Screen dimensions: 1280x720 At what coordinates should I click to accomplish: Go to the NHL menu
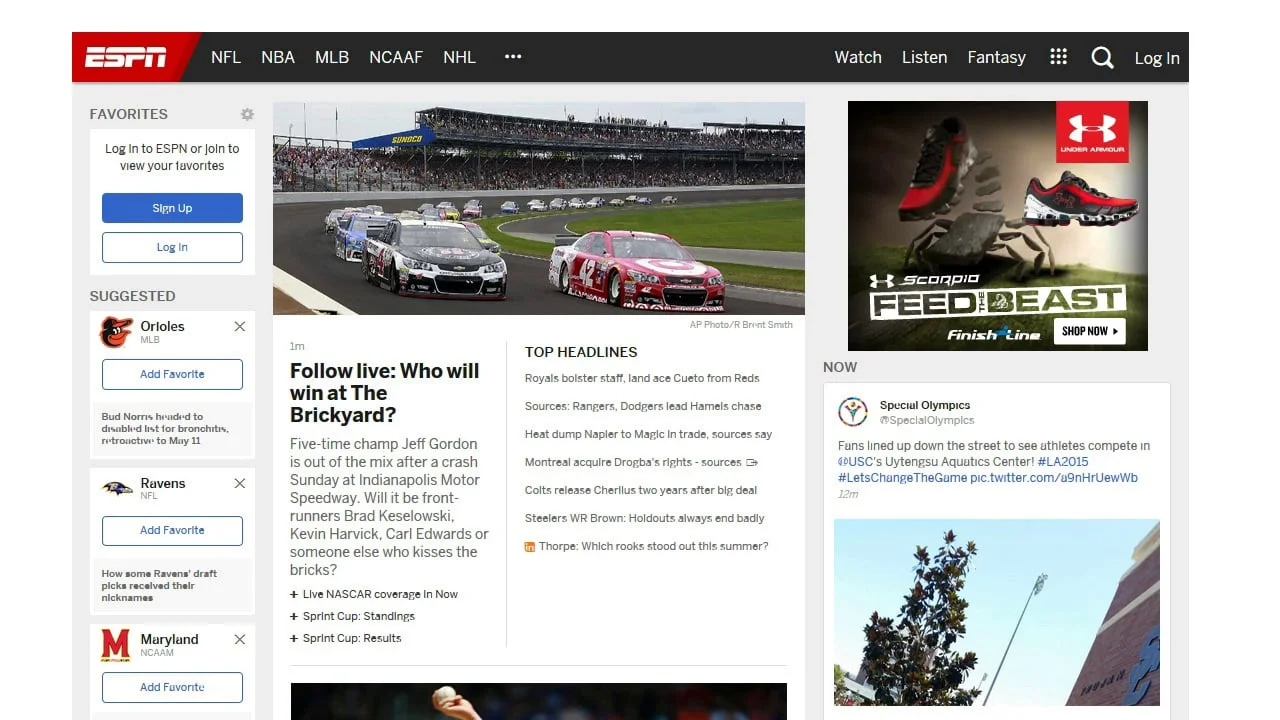point(460,57)
